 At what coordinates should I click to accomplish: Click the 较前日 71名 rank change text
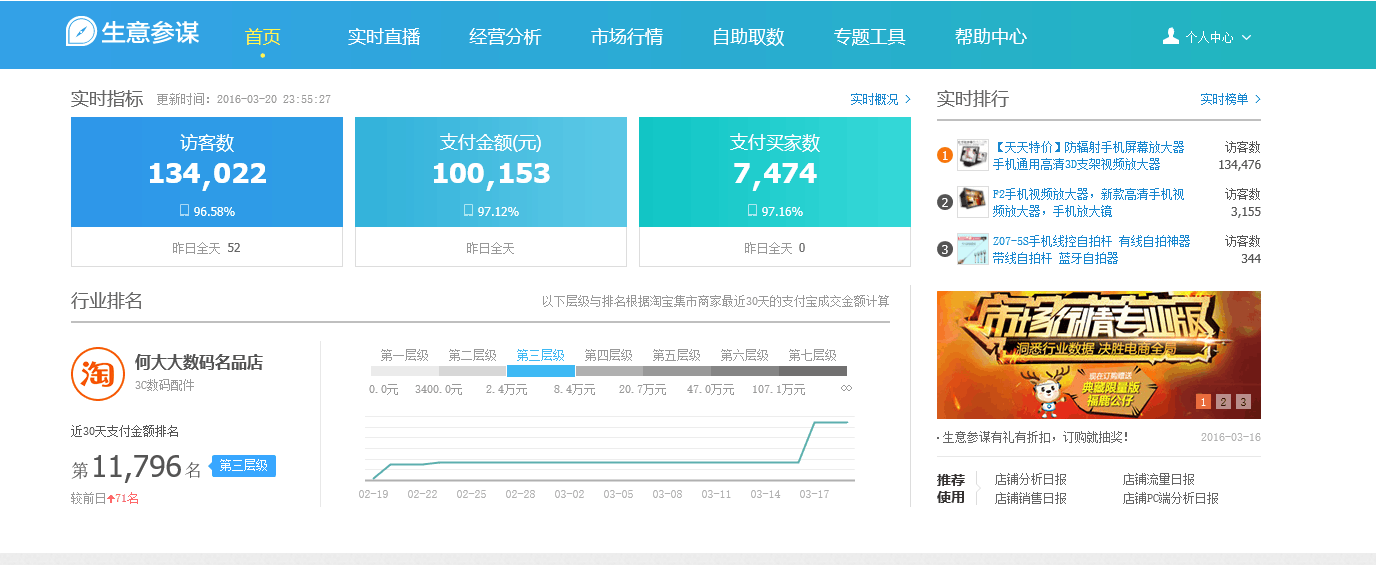pyautogui.click(x=105, y=498)
